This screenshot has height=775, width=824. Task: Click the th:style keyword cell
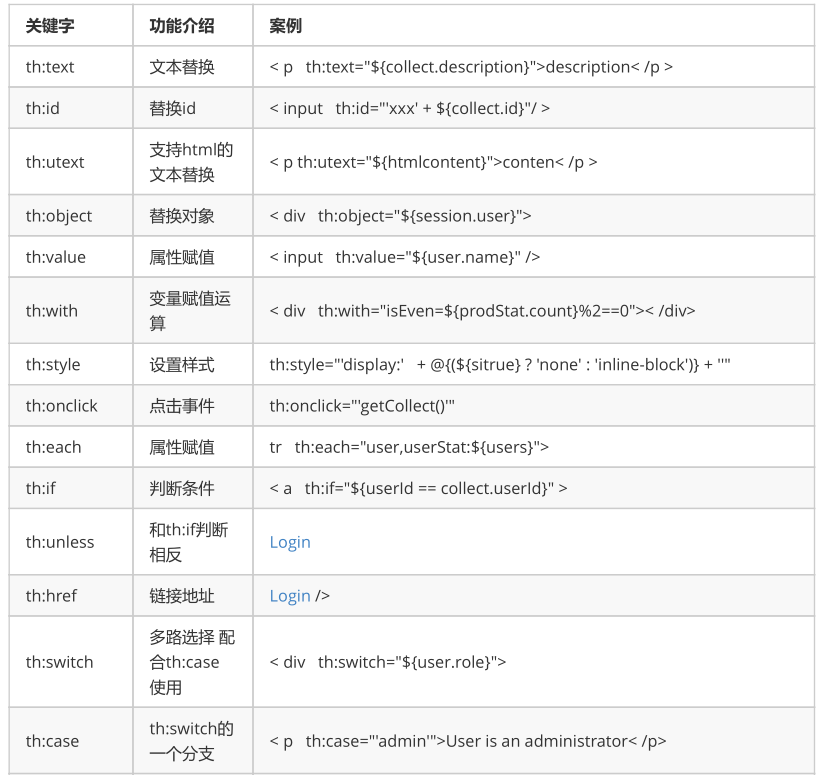[x=53, y=365]
